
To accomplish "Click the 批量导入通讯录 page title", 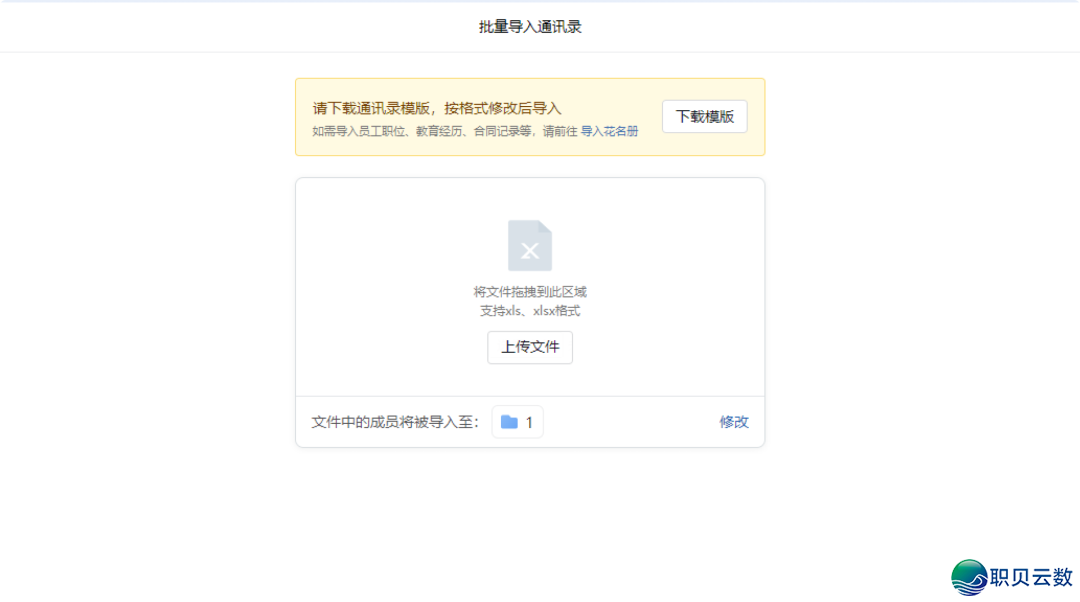I will [530, 27].
